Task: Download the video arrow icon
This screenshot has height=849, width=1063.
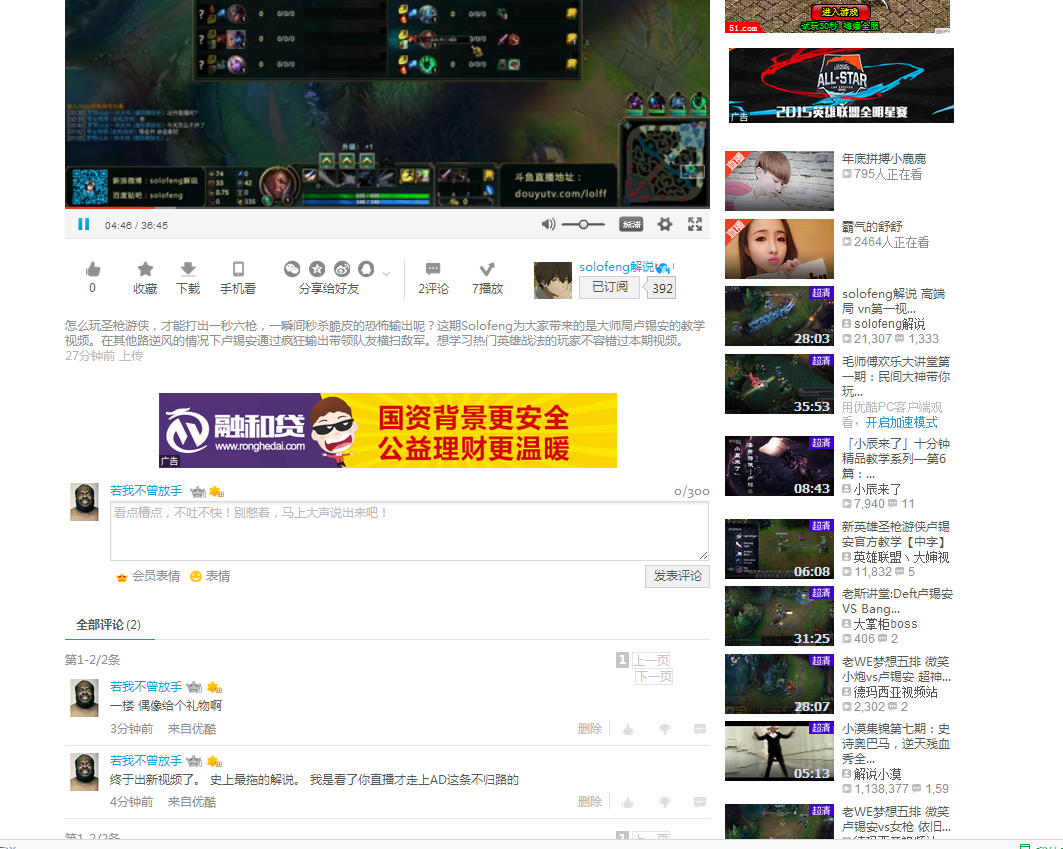Action: (x=188, y=269)
